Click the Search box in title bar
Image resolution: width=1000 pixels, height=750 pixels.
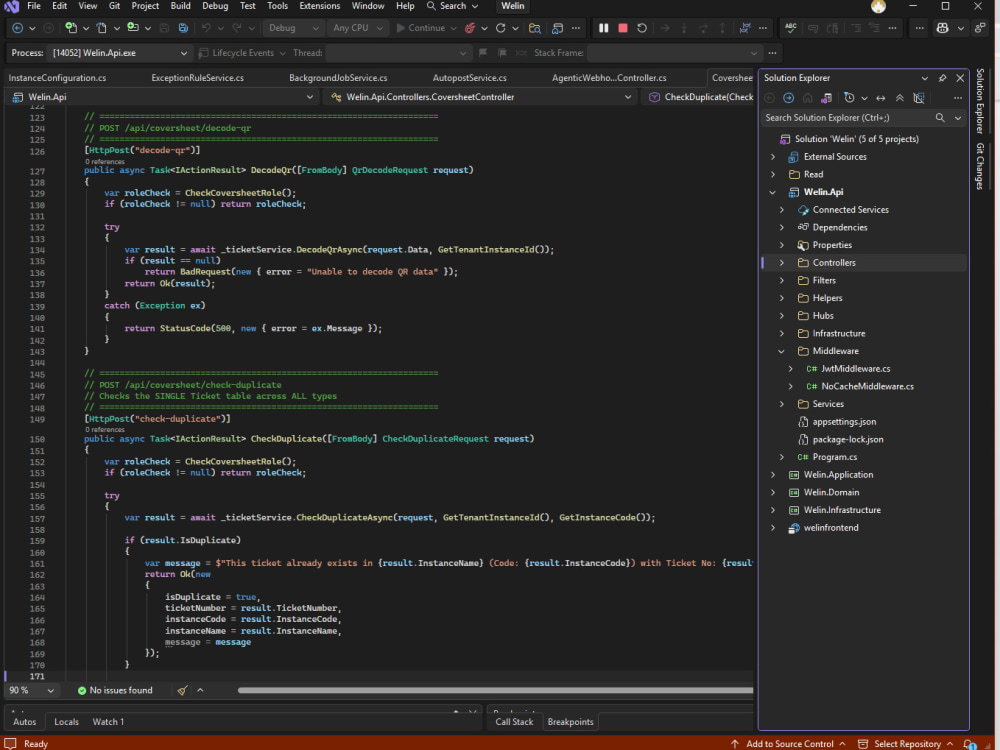452,6
